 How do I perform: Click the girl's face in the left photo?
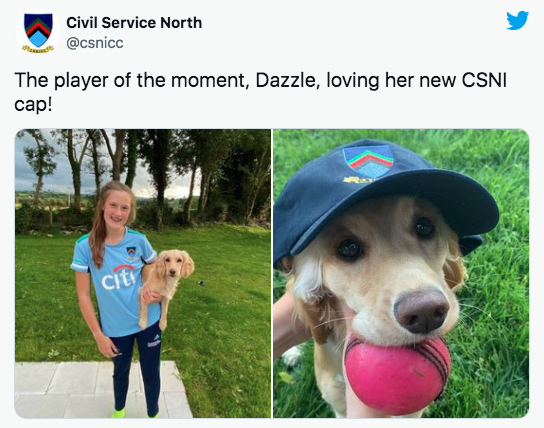tap(116, 210)
